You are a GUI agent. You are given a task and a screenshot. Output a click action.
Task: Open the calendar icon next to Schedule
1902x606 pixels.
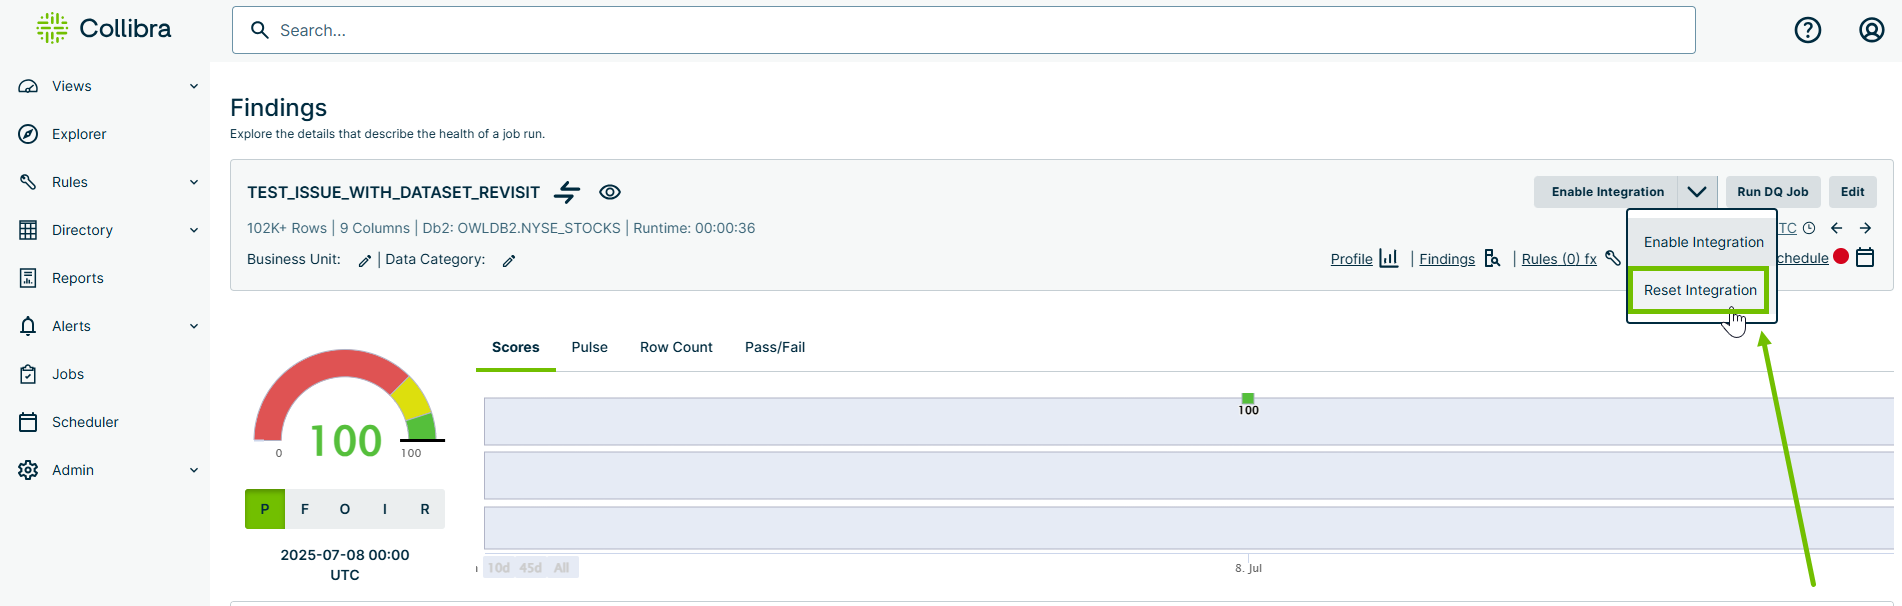[x=1865, y=258]
